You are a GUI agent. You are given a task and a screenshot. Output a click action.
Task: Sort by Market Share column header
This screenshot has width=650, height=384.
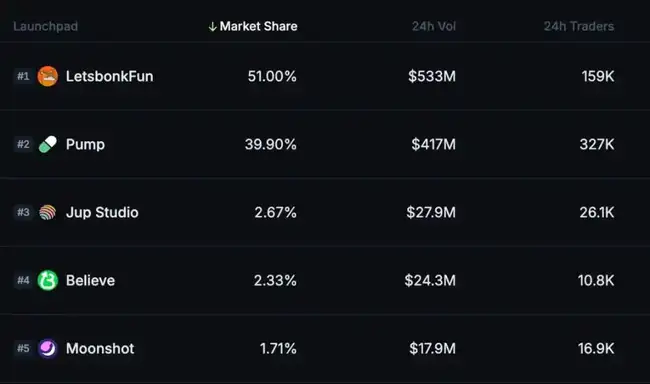coord(258,26)
